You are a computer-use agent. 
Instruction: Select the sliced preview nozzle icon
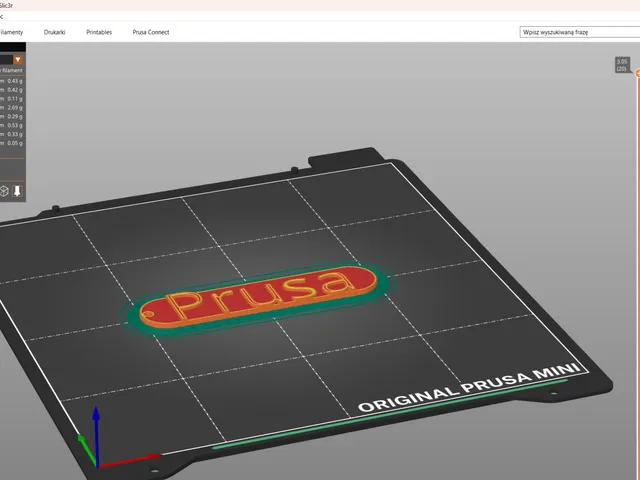(x=18, y=191)
